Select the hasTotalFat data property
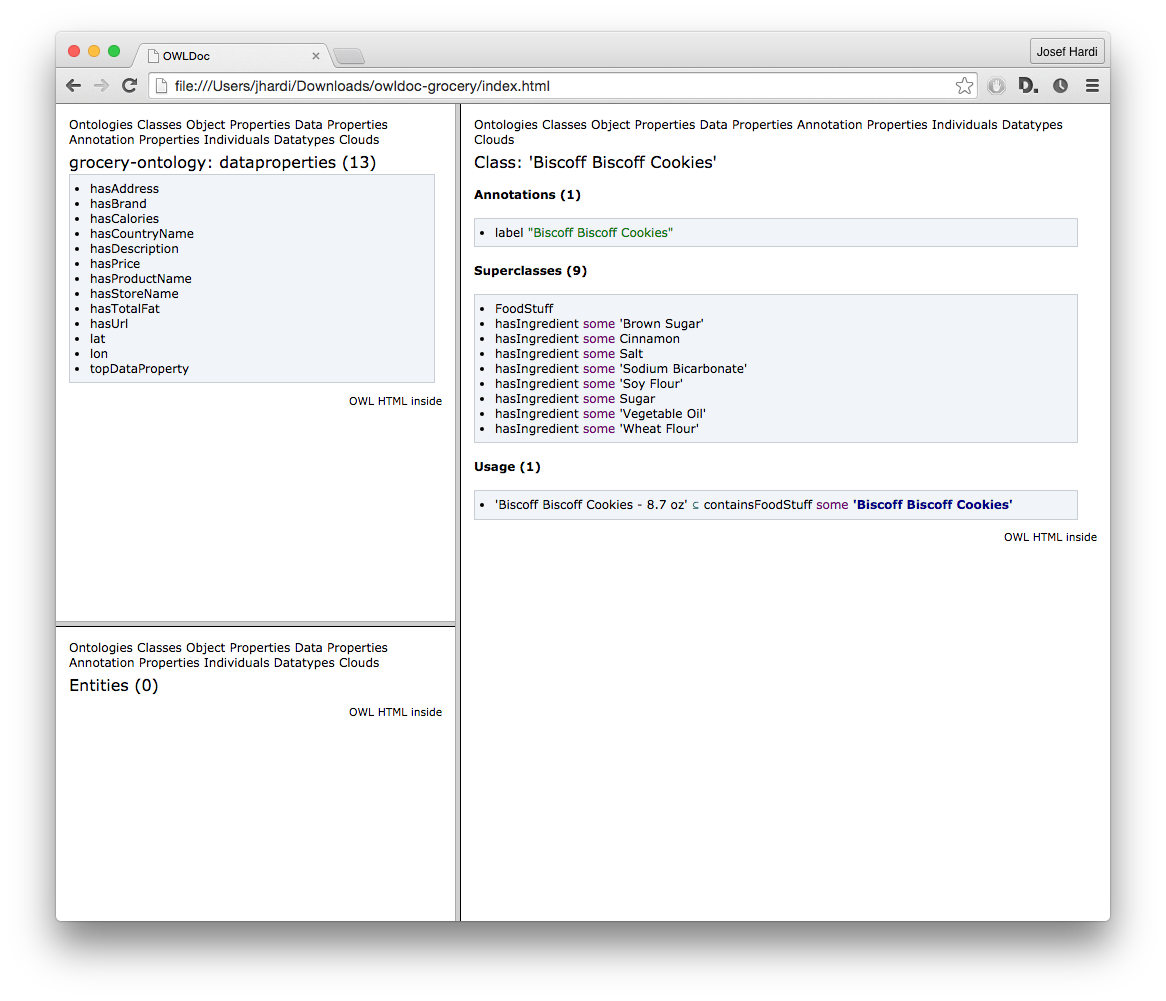 (124, 309)
